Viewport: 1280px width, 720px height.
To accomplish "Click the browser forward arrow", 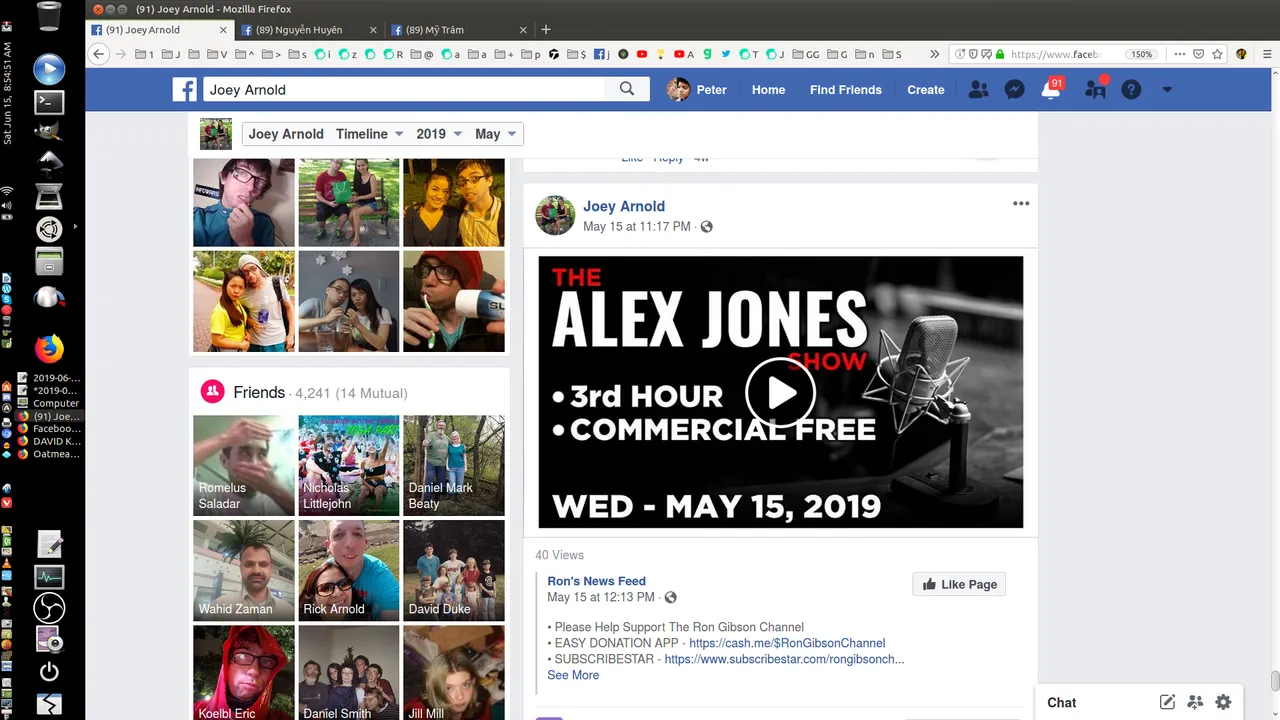I will [x=121, y=54].
